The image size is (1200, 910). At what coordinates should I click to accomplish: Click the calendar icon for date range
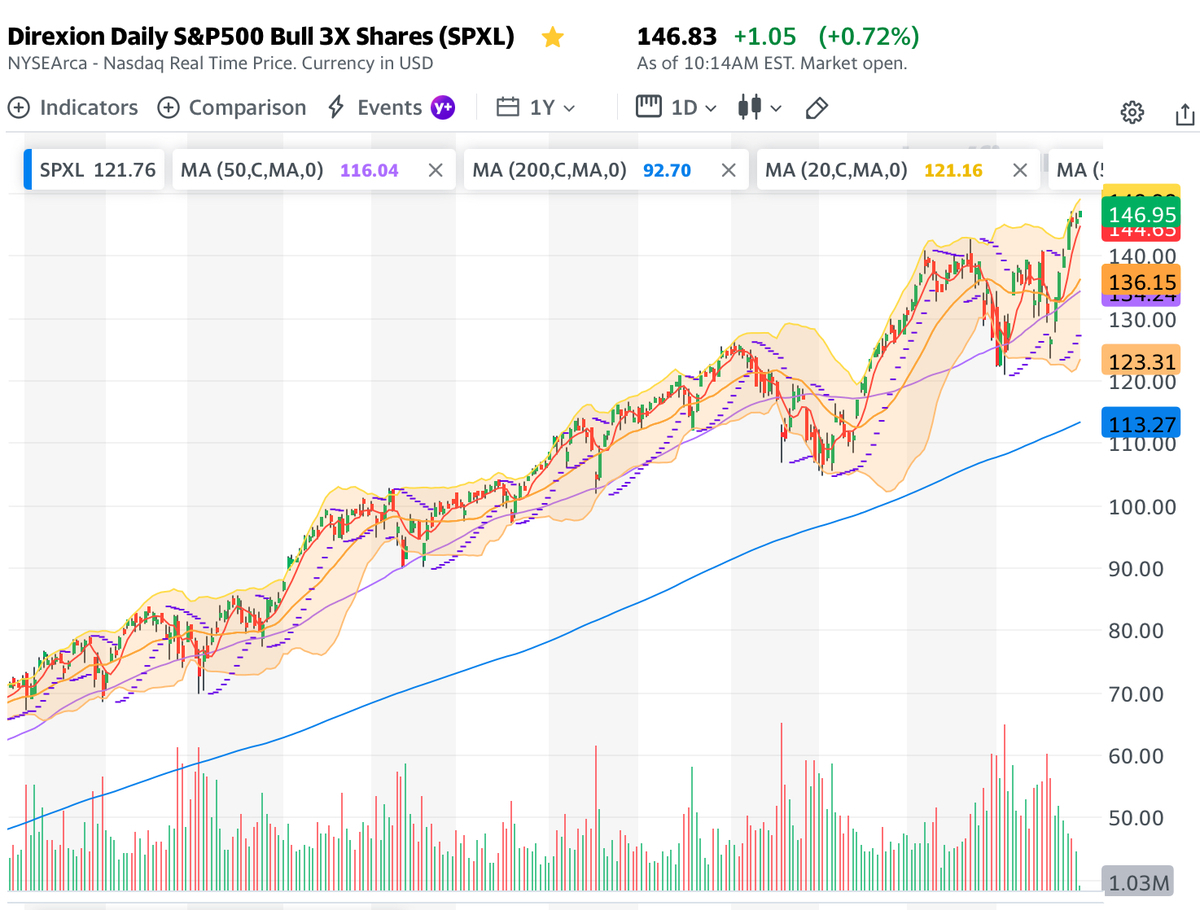click(509, 108)
